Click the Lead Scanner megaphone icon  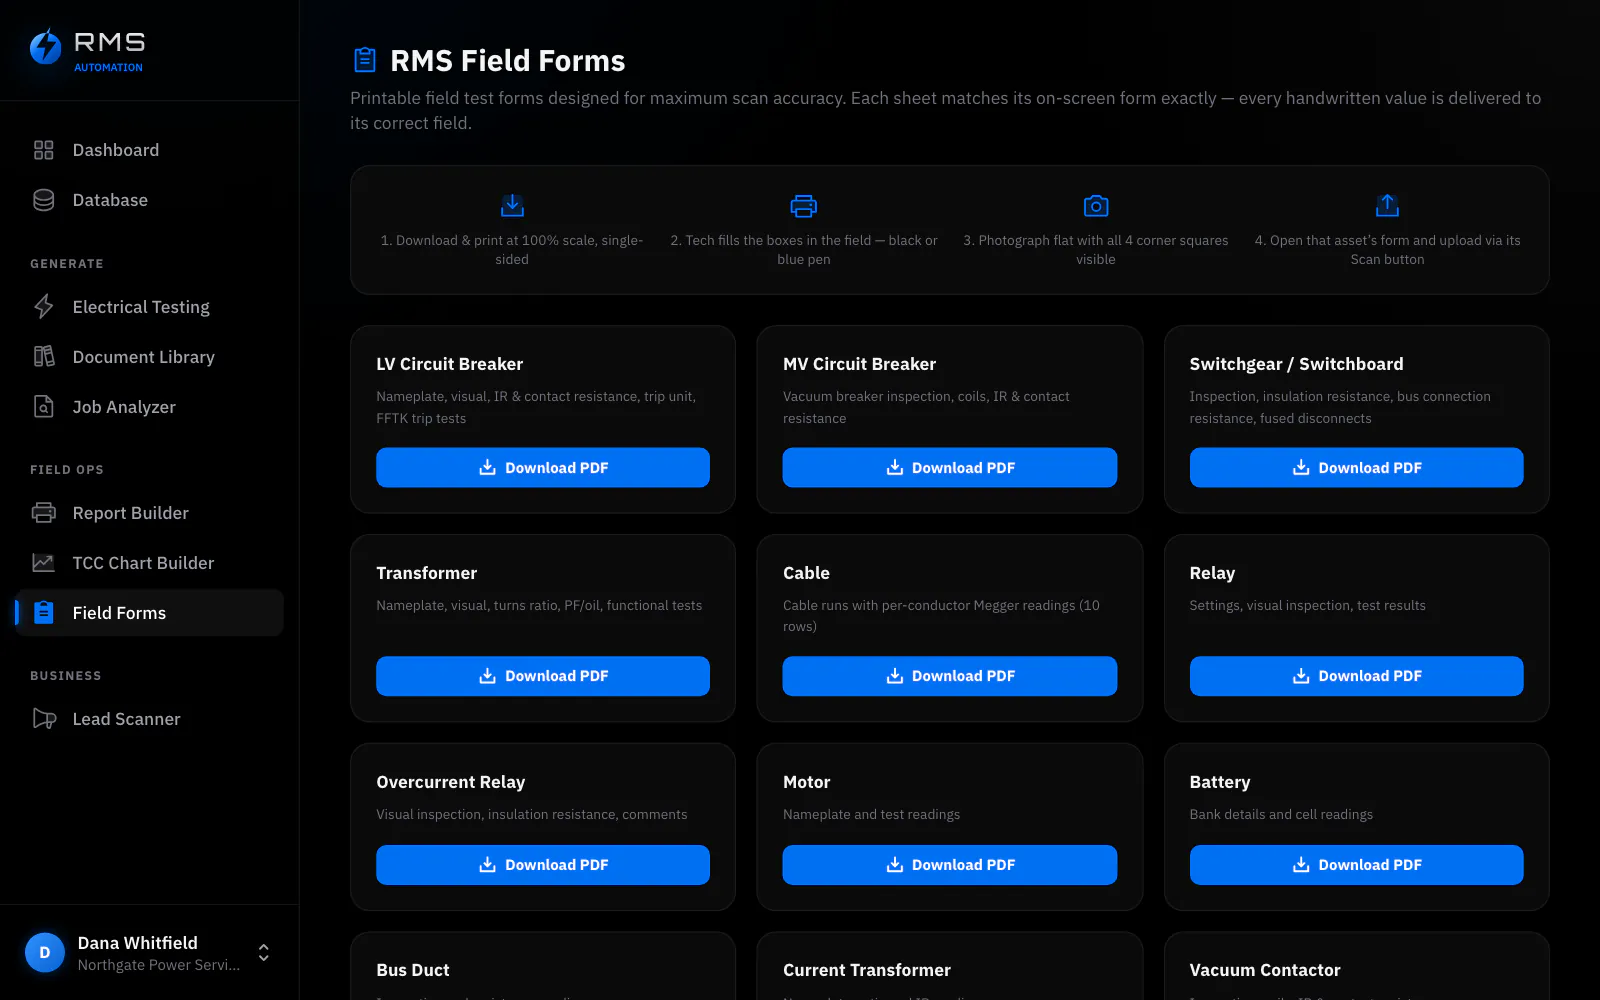point(44,719)
